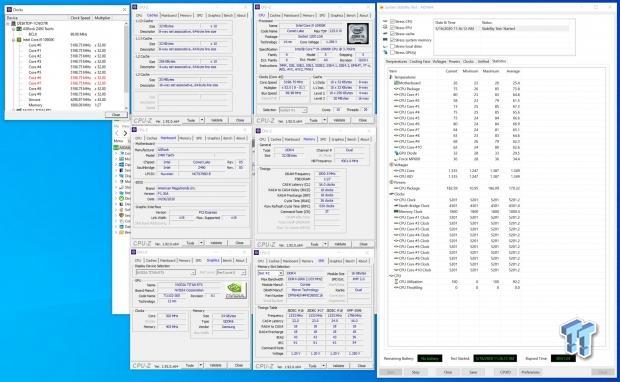620x382 pixels.
Task: Click the CPU Utilization hourglass icon
Action: coord(396,282)
